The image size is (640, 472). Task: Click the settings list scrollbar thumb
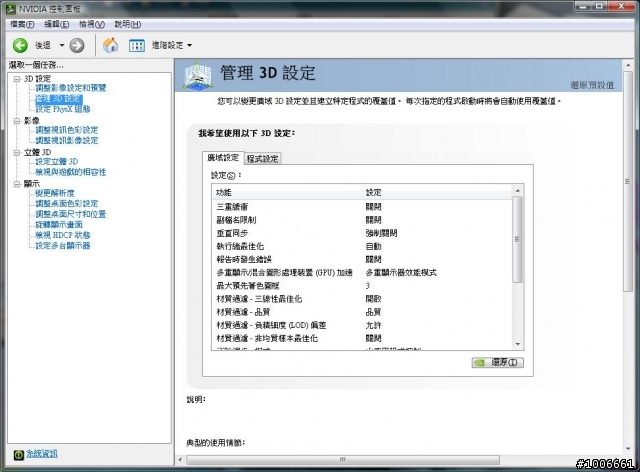pyautogui.click(x=518, y=239)
